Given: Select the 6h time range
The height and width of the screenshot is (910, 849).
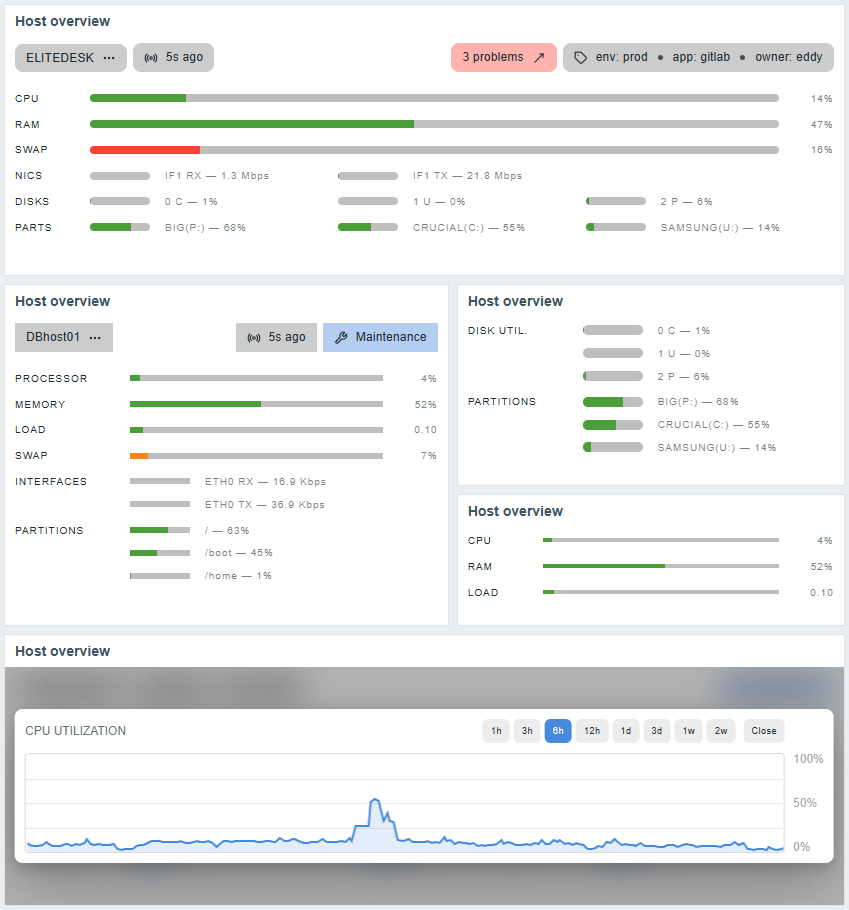Looking at the screenshot, I should 558,731.
